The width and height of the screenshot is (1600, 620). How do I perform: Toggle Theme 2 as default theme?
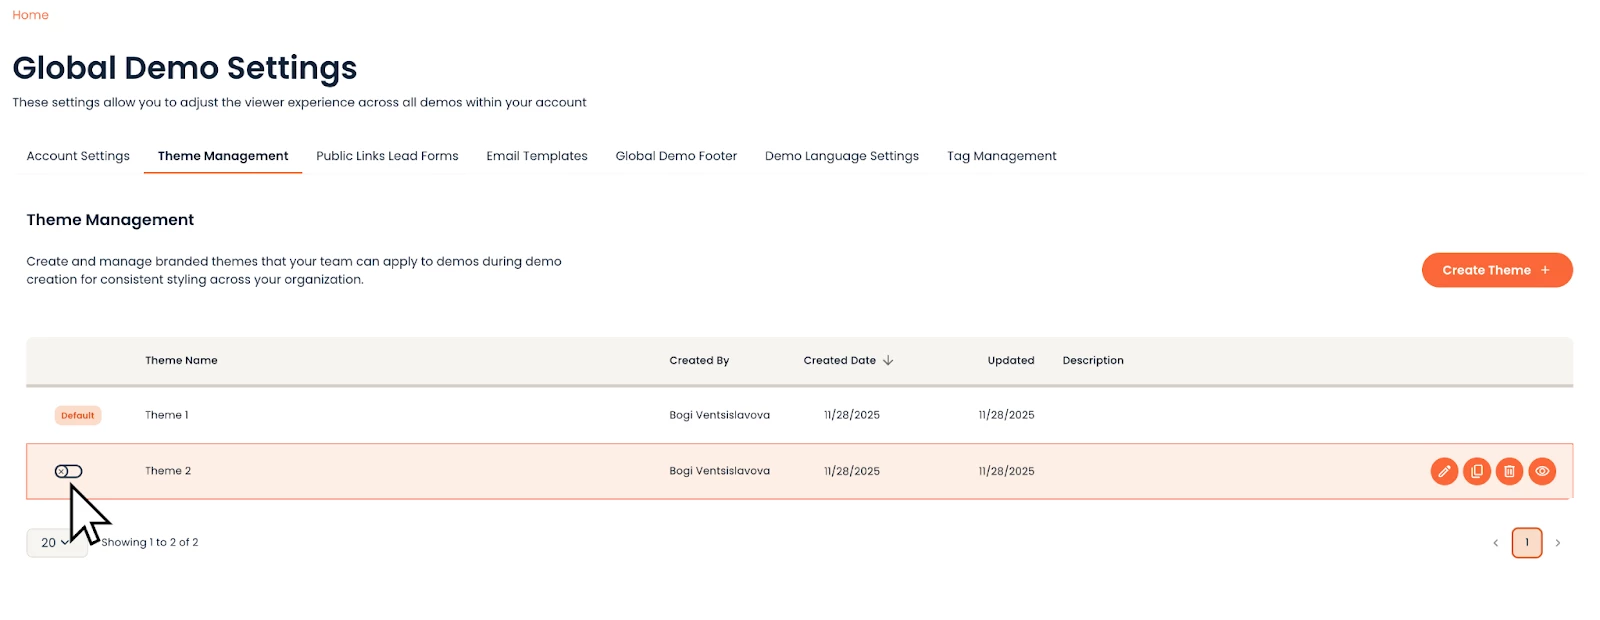tap(68, 471)
